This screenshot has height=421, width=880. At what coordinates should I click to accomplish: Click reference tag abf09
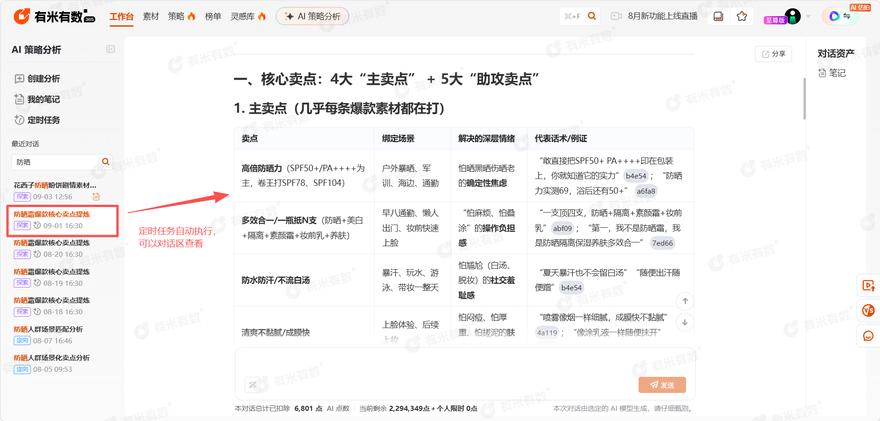tap(562, 228)
